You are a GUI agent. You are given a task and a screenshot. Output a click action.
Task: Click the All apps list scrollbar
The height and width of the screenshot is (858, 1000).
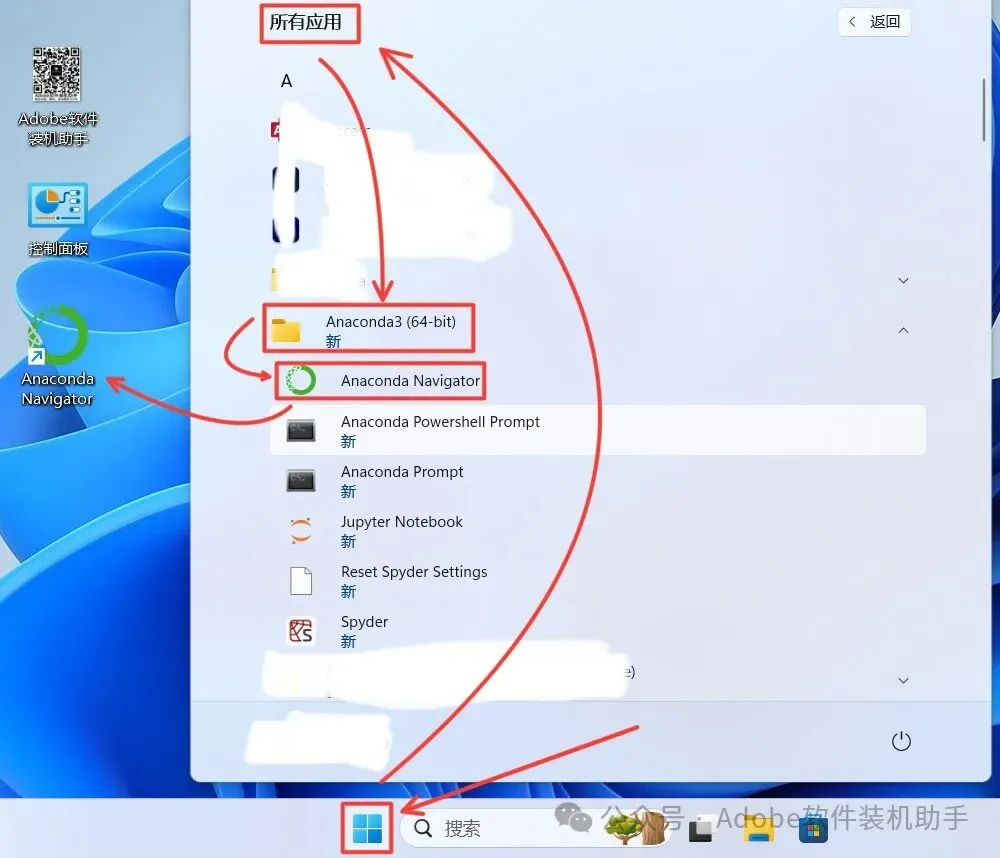(983, 110)
